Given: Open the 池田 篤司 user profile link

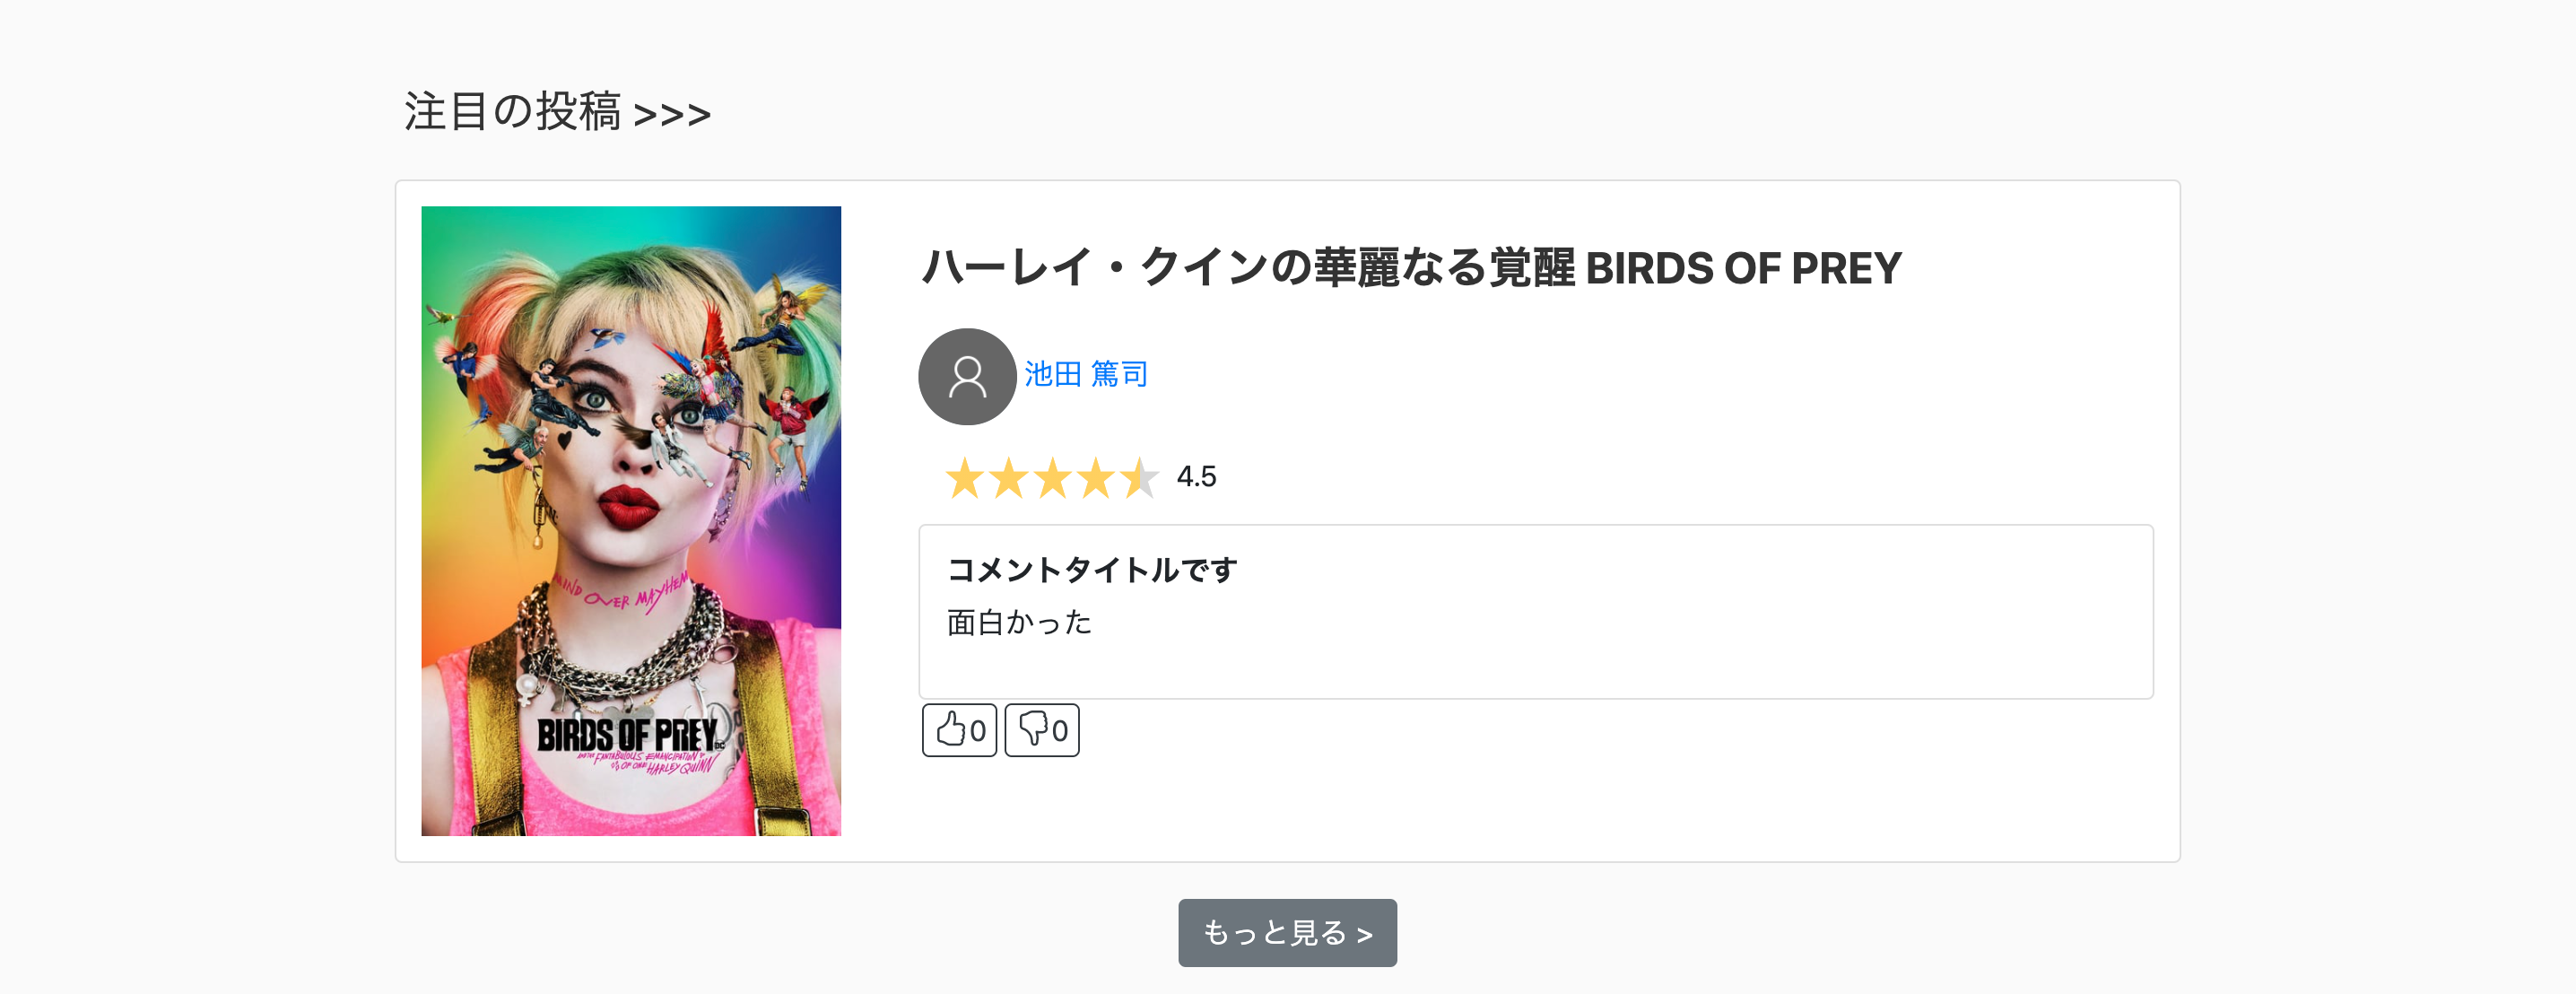Looking at the screenshot, I should coord(1086,374).
